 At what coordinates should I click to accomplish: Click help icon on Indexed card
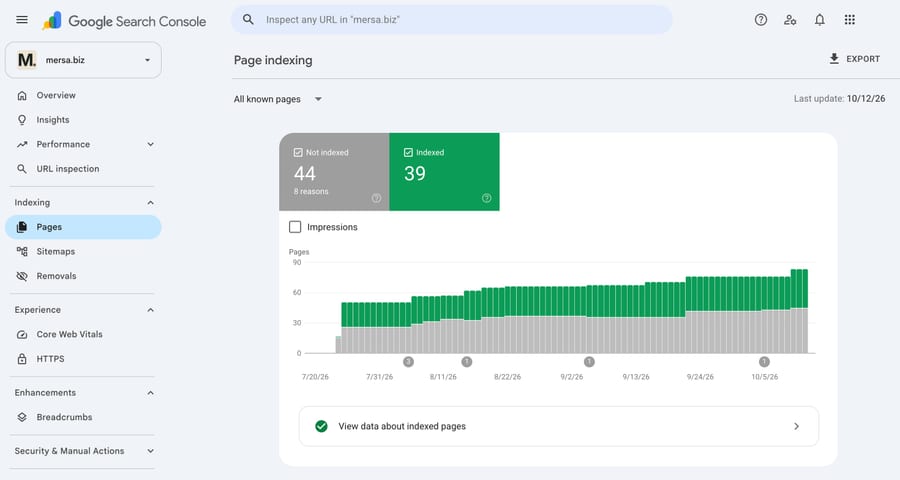[x=486, y=198]
